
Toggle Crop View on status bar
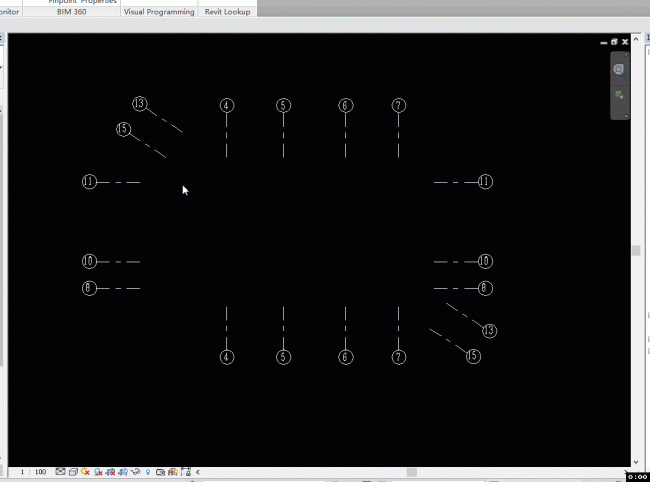click(x=110, y=471)
